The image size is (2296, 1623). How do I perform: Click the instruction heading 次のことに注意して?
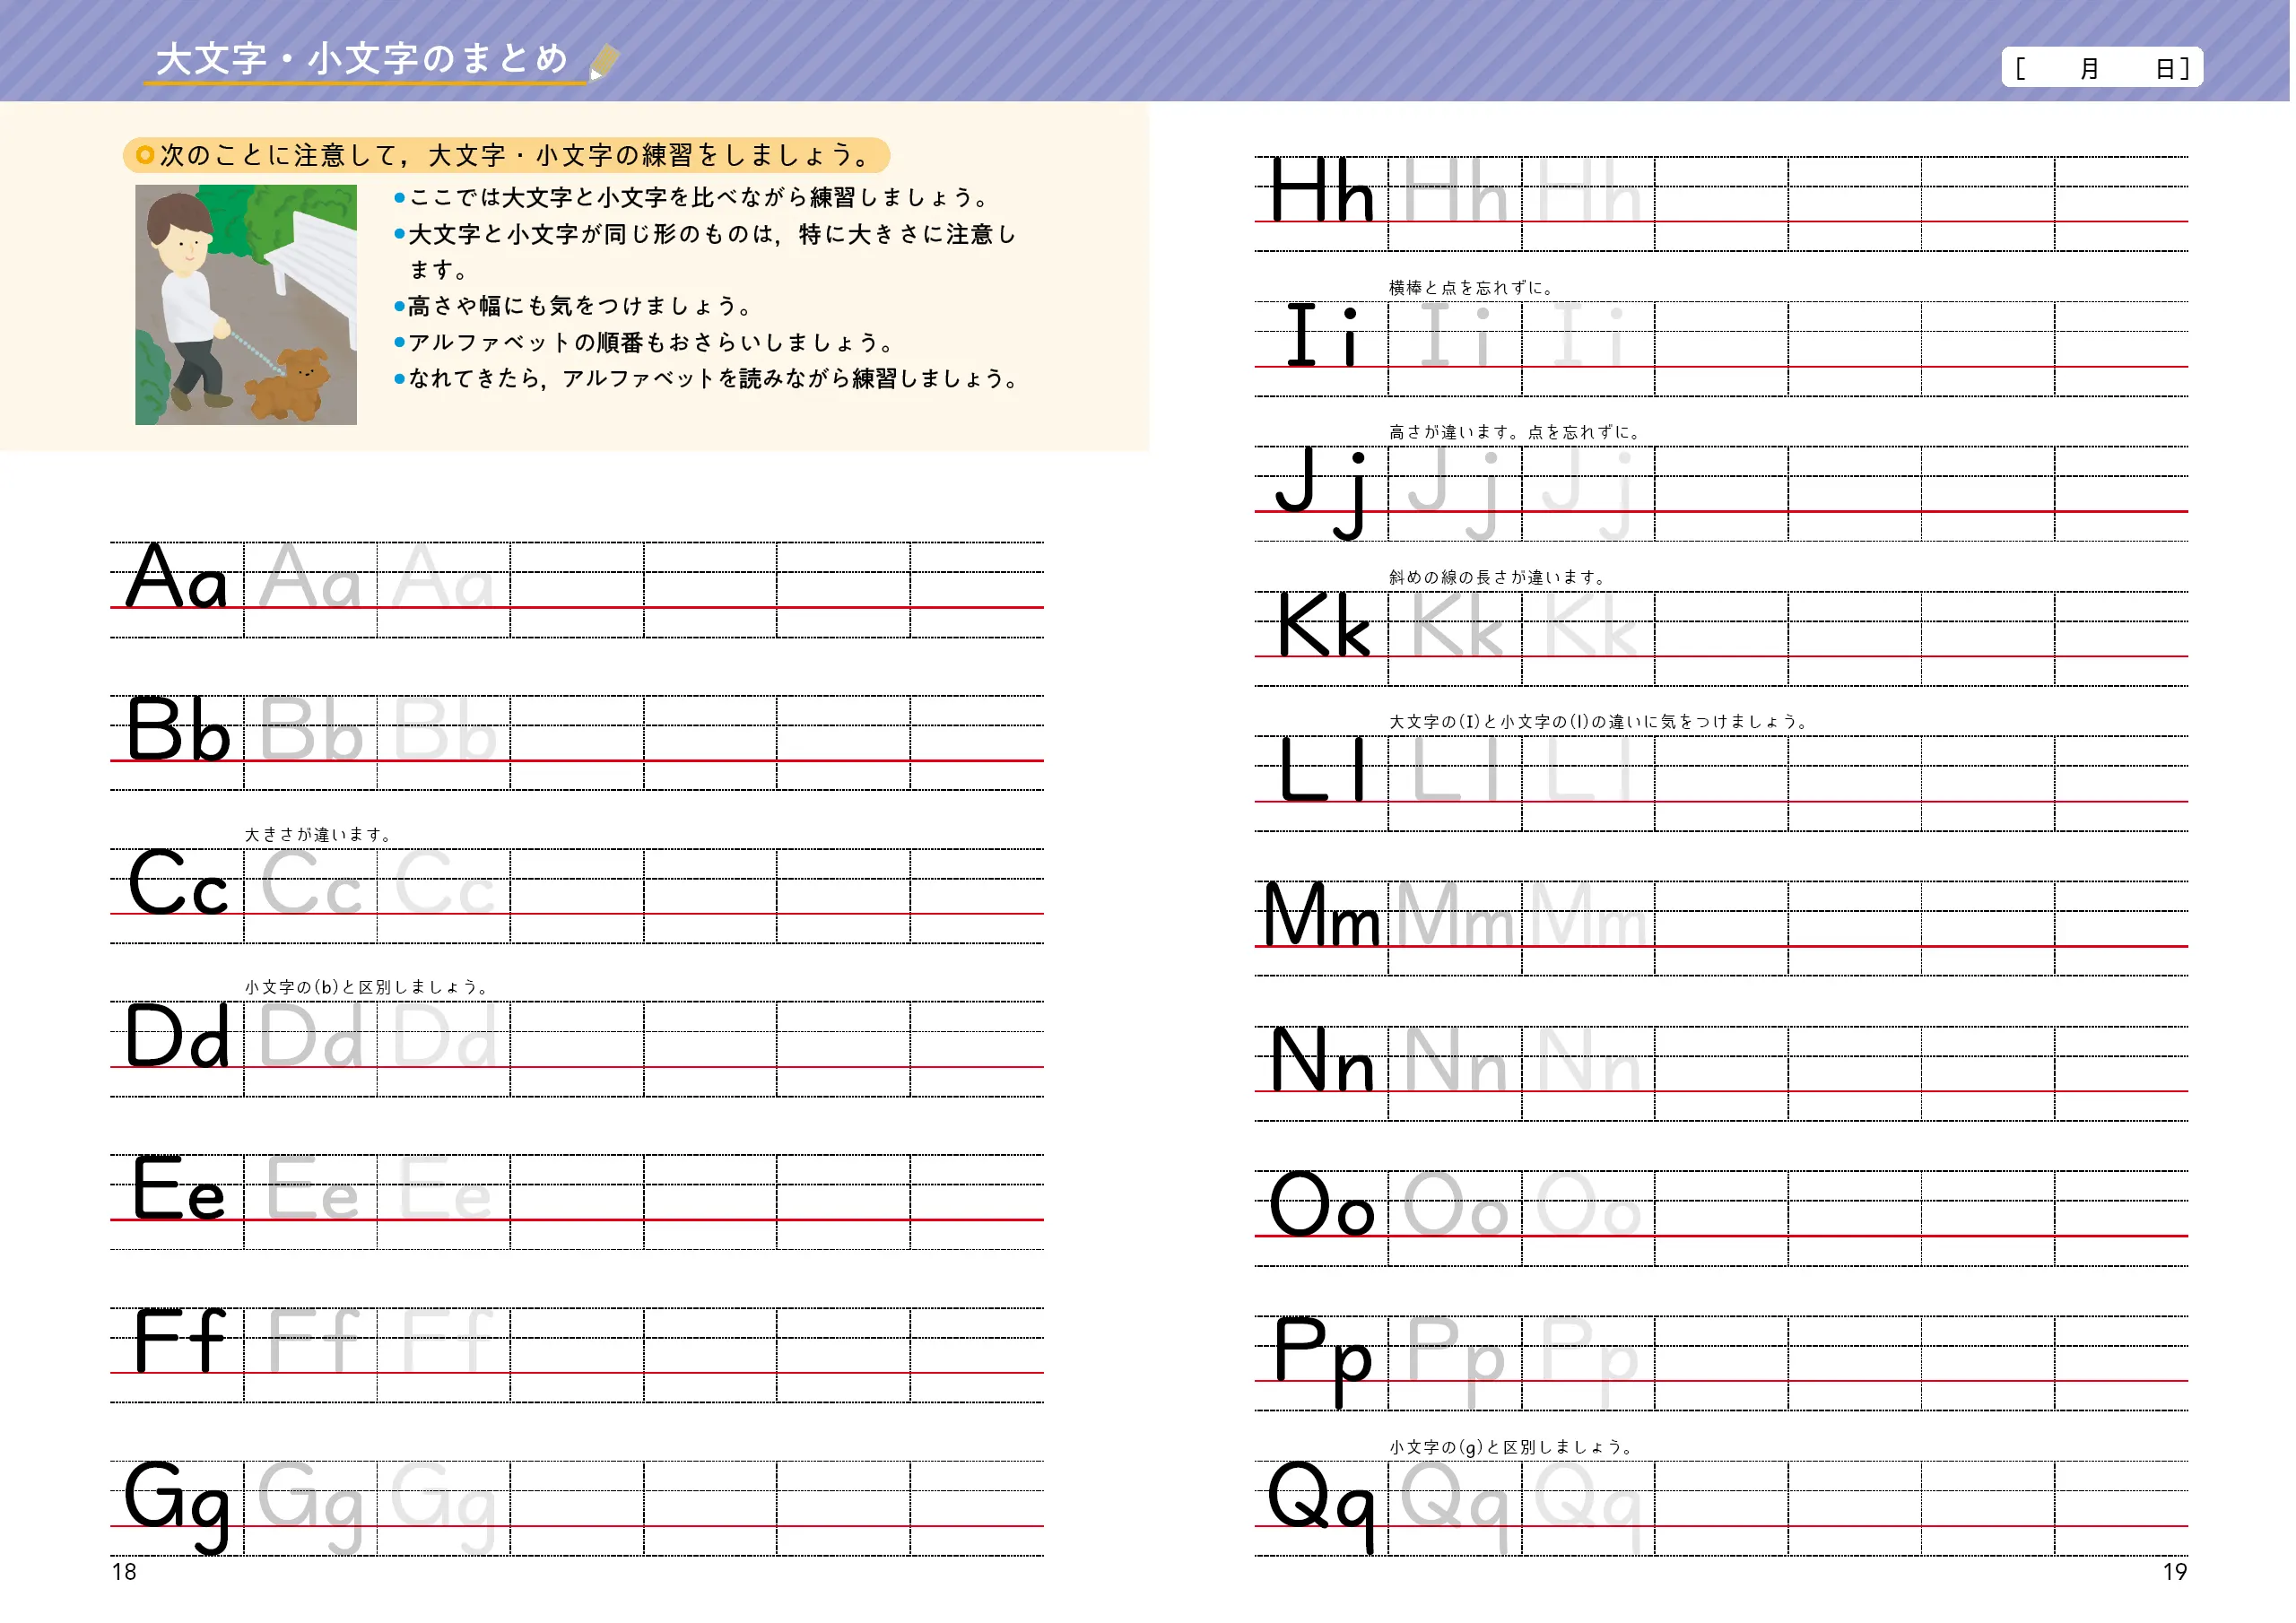(506, 155)
